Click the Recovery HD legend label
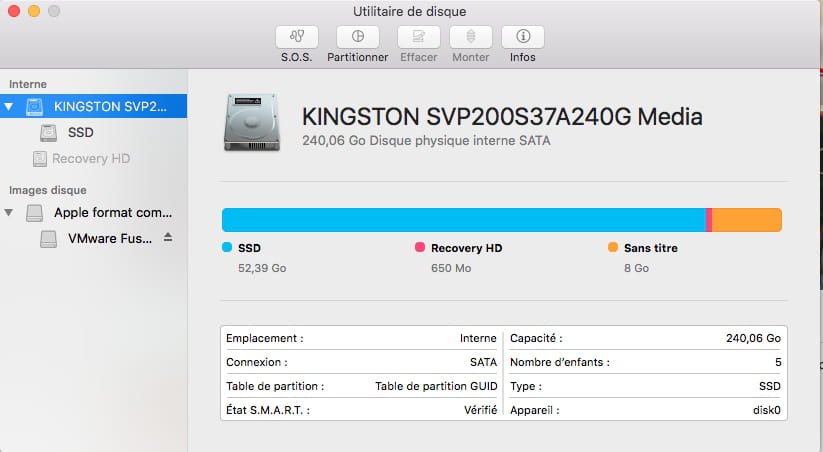This screenshot has height=452, width=823. coord(467,248)
